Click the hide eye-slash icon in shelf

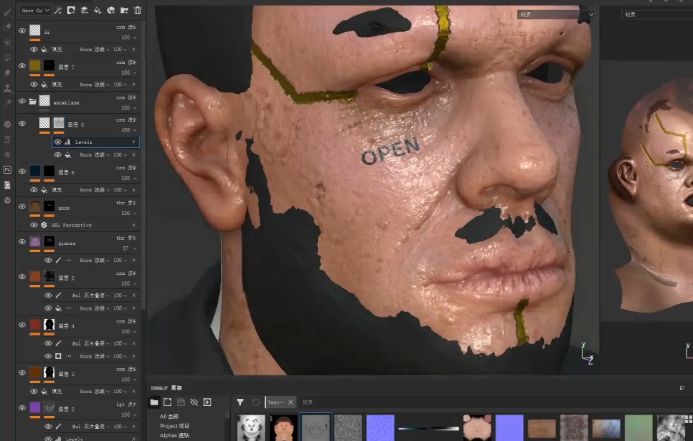194,402
